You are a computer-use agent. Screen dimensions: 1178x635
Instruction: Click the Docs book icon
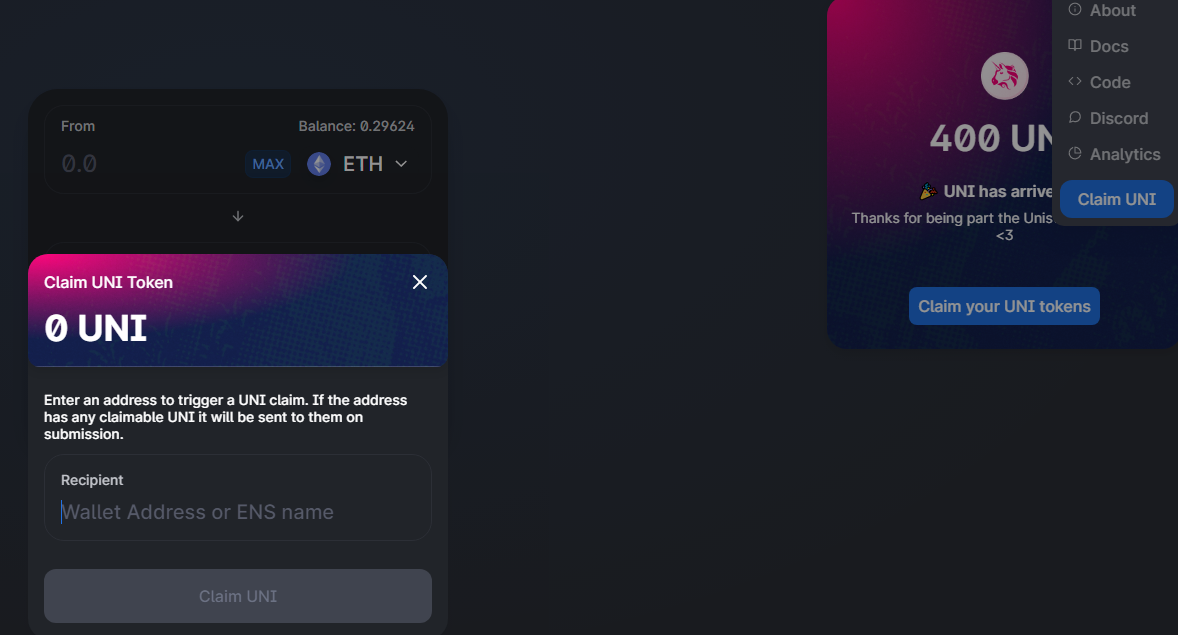click(1075, 46)
